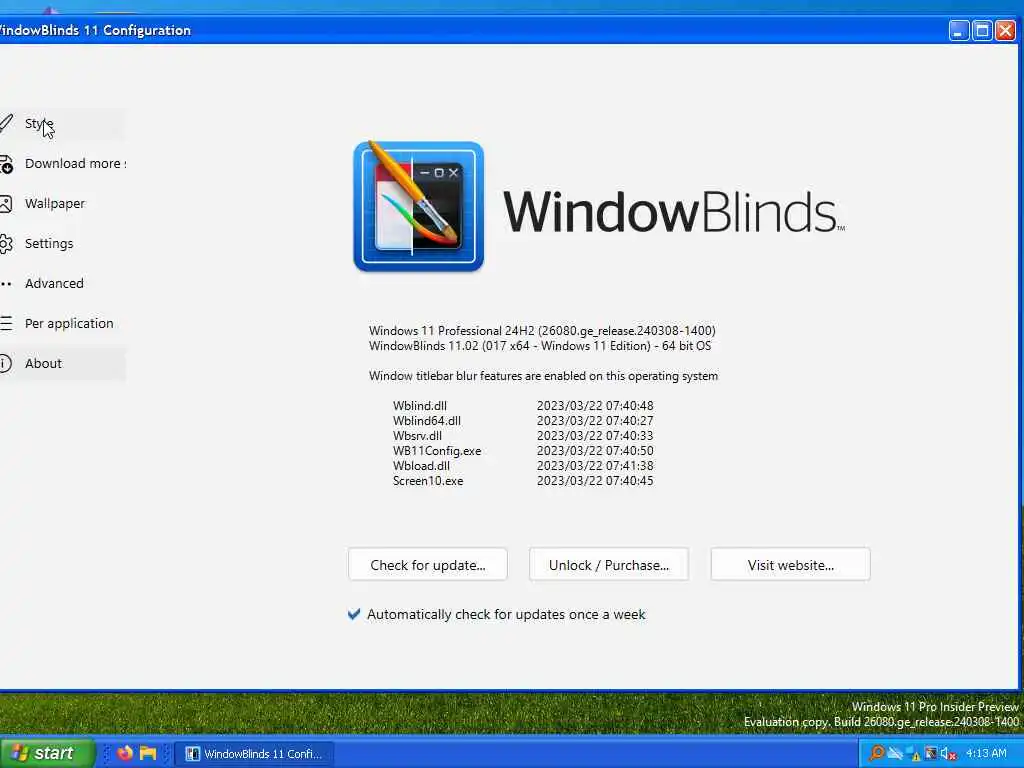Click orange magnifier tray icon
Viewport: 1024px width, 768px height.
876,754
